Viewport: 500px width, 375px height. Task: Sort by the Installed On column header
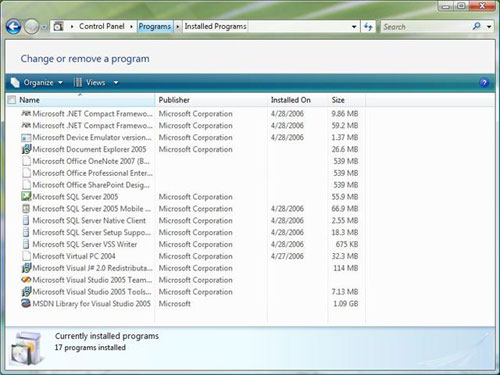297,100
